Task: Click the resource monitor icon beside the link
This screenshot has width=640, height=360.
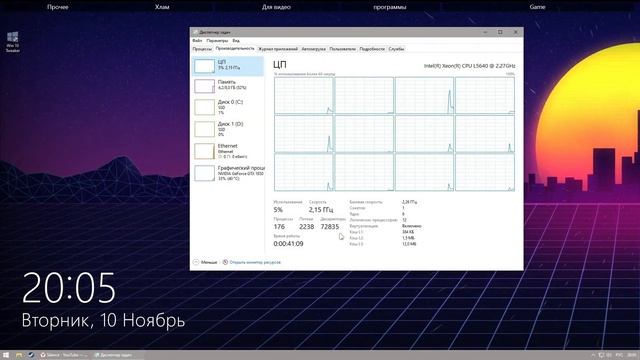Action: 225,262
